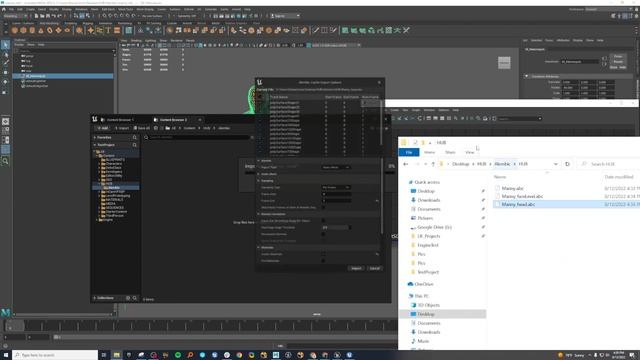Click the Maya range slider handle
Viewport: 640px width, 360px height.
57,337
